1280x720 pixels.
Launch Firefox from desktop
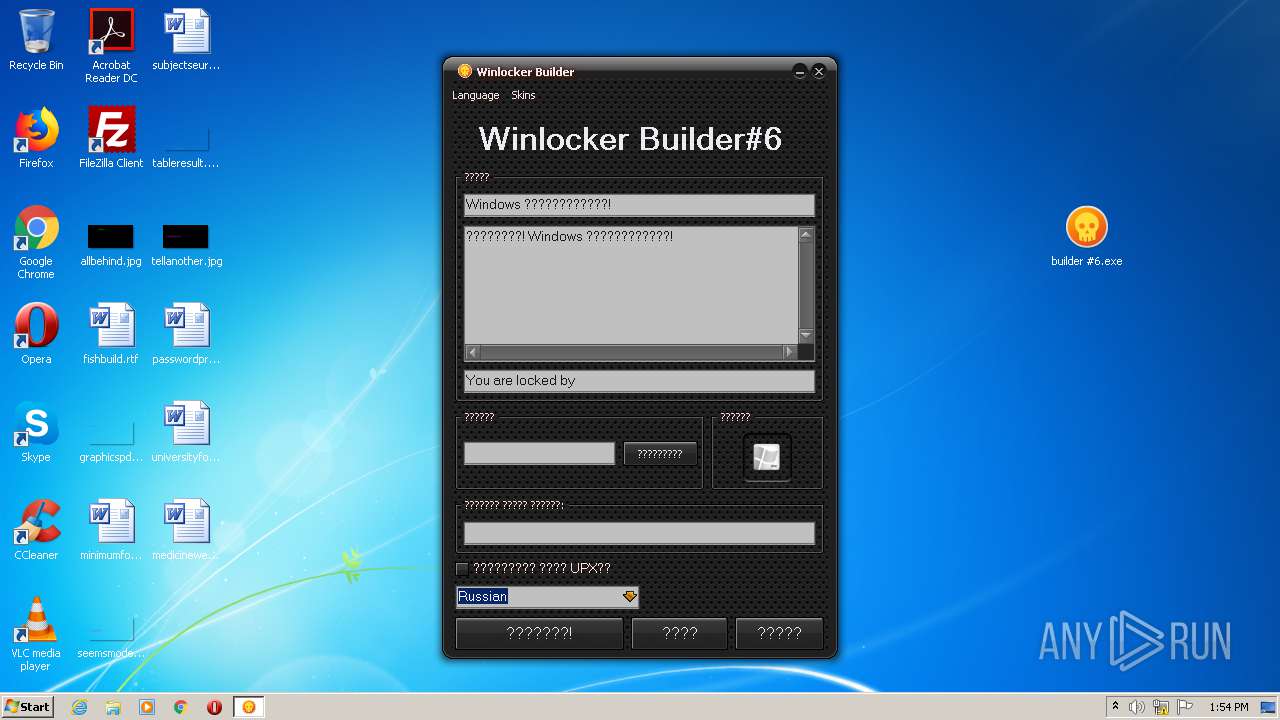(36, 138)
